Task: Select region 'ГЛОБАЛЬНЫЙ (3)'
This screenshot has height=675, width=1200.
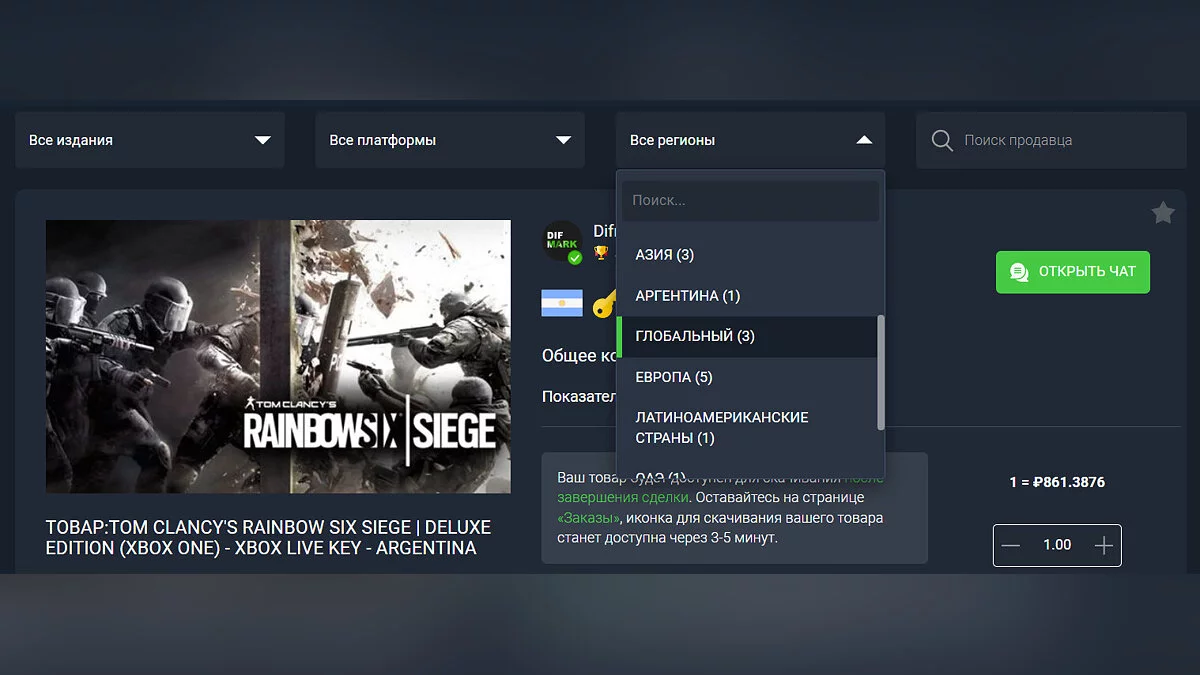Action: (x=746, y=337)
